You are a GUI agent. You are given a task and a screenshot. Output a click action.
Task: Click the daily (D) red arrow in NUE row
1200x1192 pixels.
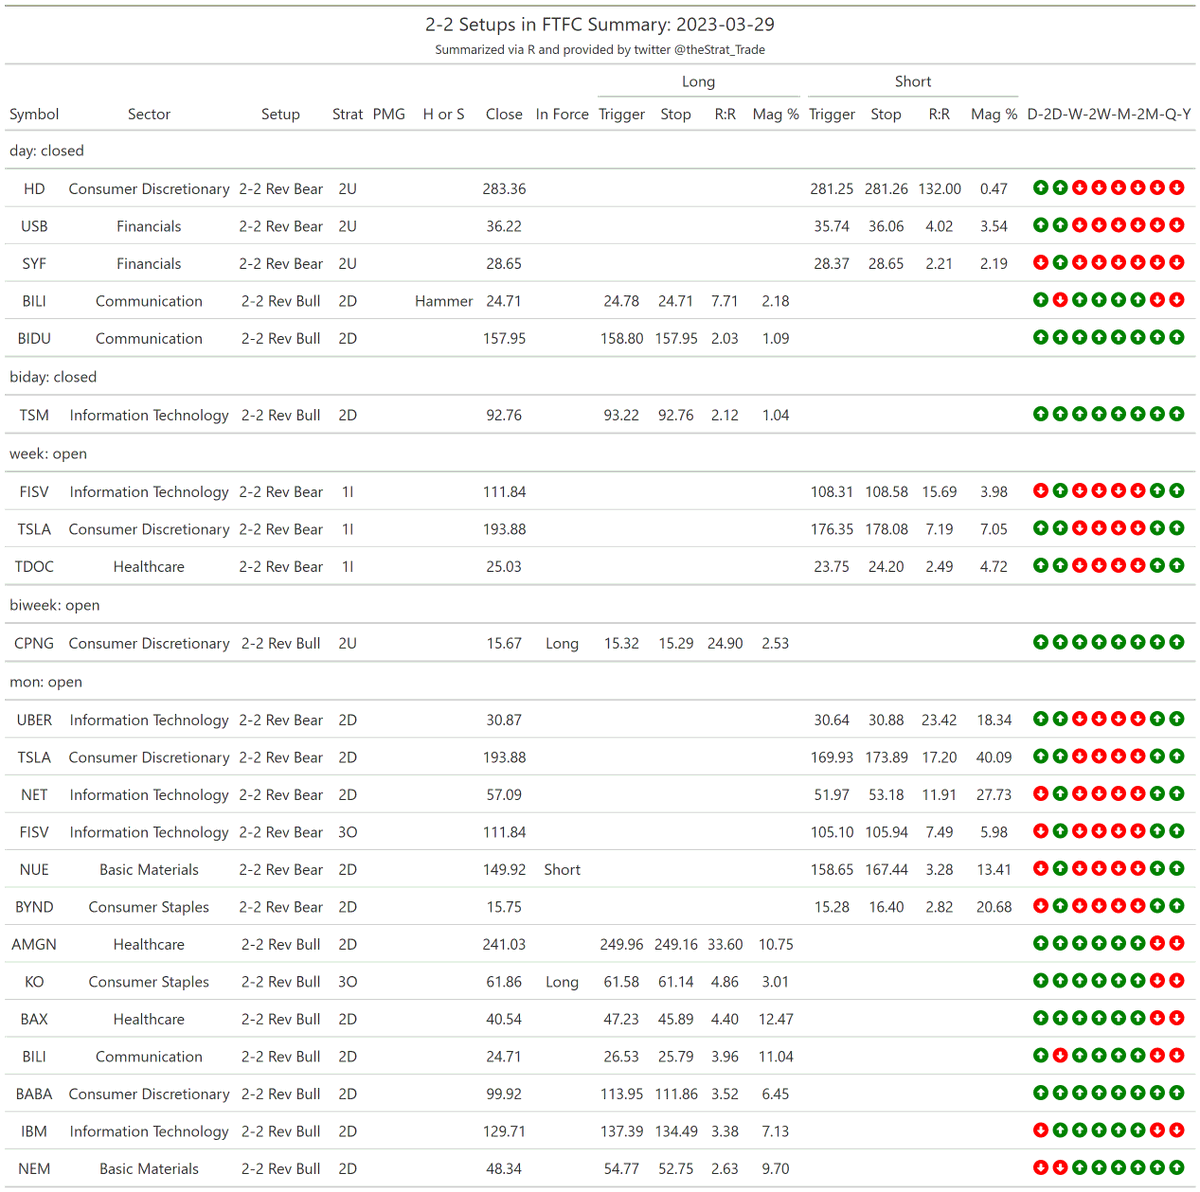click(x=1041, y=868)
